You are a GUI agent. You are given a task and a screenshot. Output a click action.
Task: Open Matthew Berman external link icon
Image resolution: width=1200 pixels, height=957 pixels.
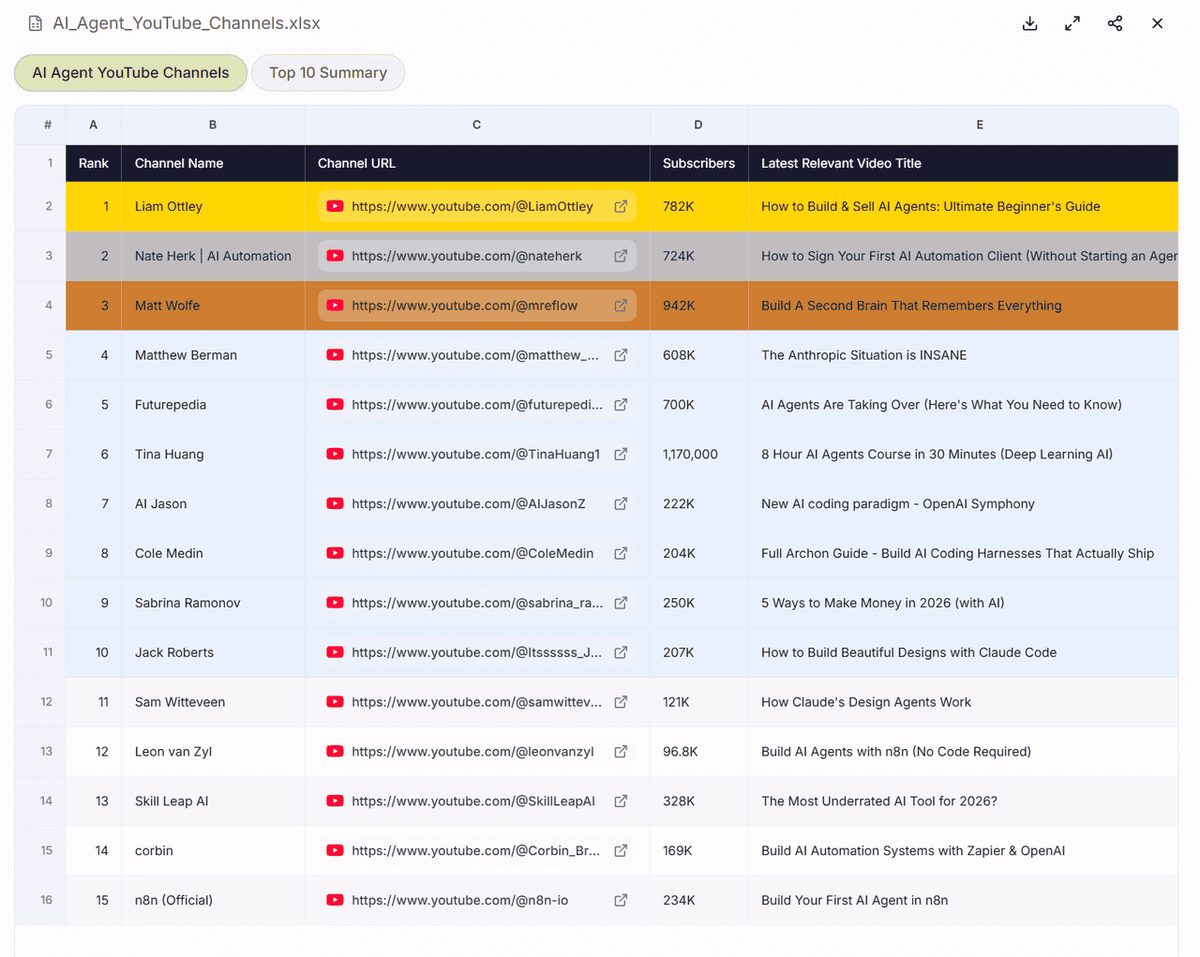pyautogui.click(x=621, y=355)
